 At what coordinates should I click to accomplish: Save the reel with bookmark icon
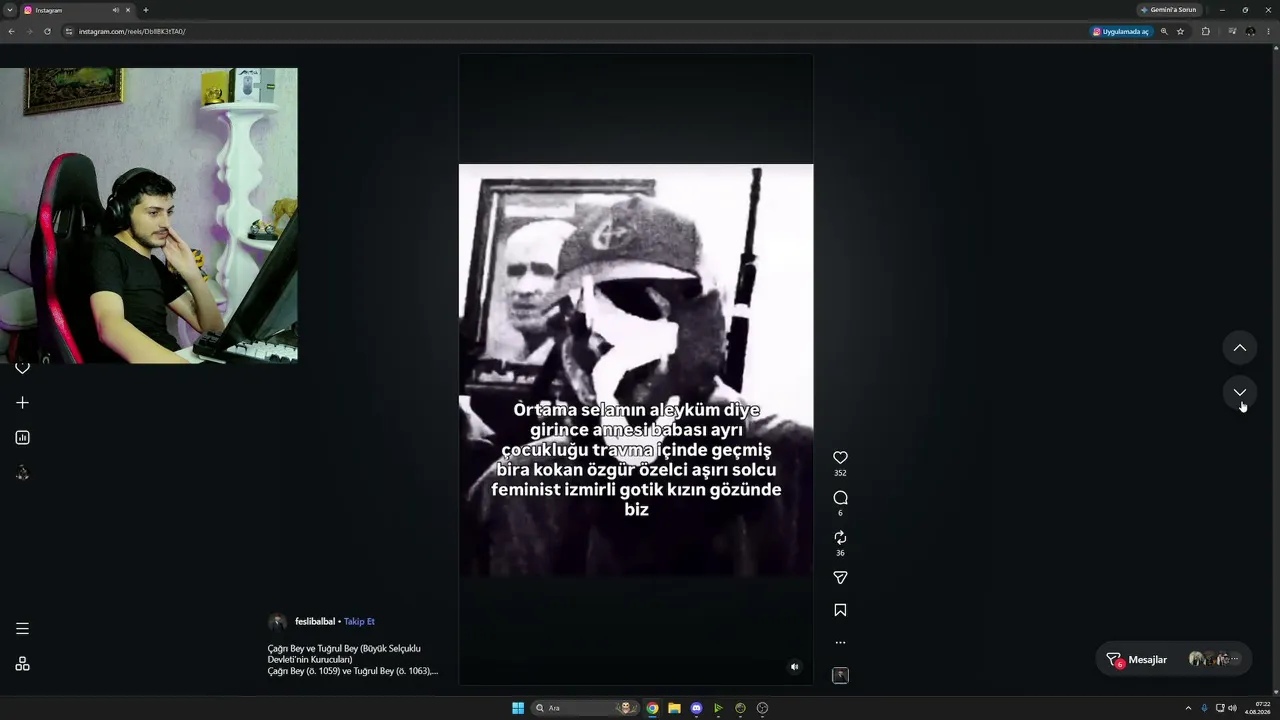pos(840,610)
